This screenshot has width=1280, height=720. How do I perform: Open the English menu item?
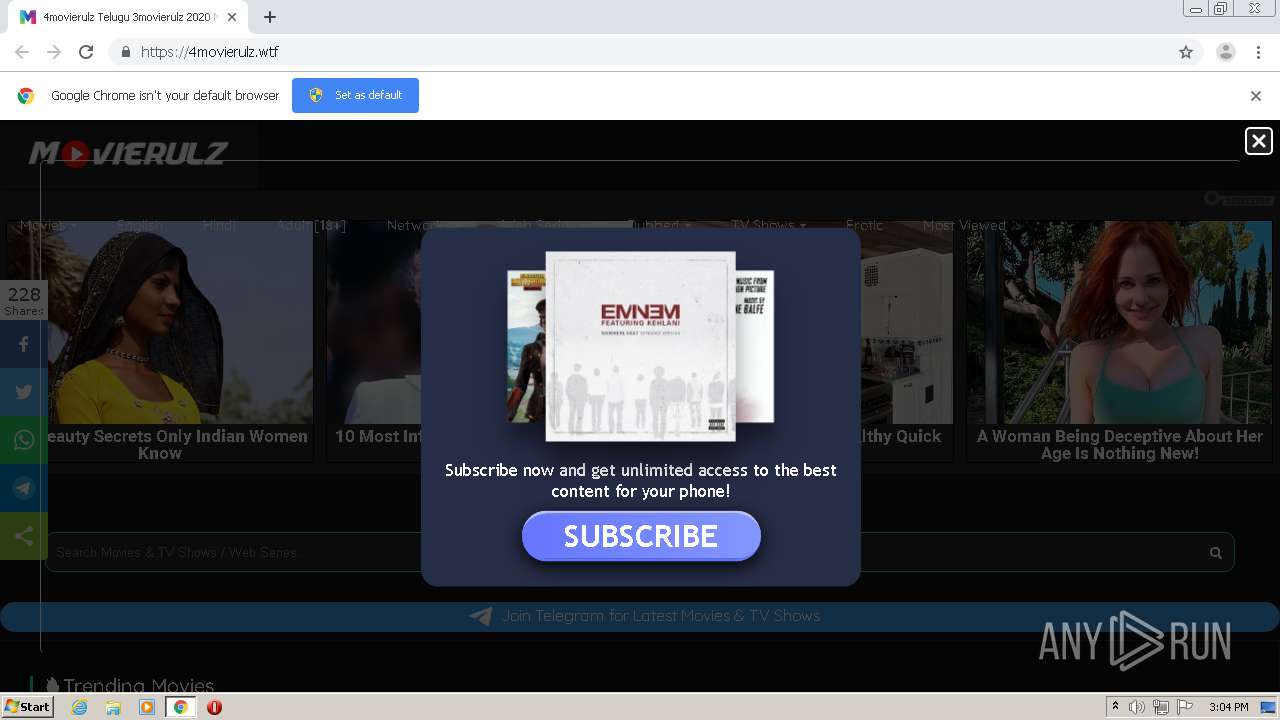pyautogui.click(x=141, y=225)
